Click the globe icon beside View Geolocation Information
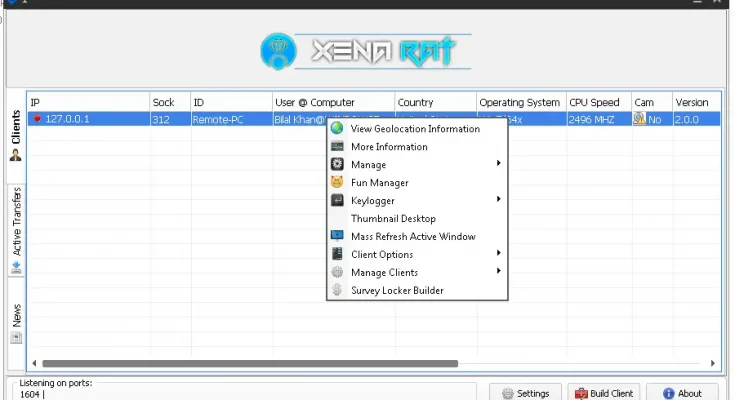Image resolution: width=735 pixels, height=400 pixels. [x=337, y=129]
